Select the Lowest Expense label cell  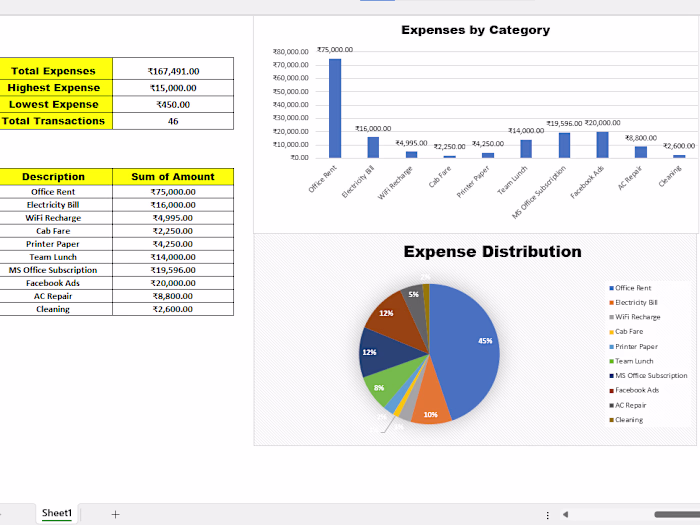(56, 104)
